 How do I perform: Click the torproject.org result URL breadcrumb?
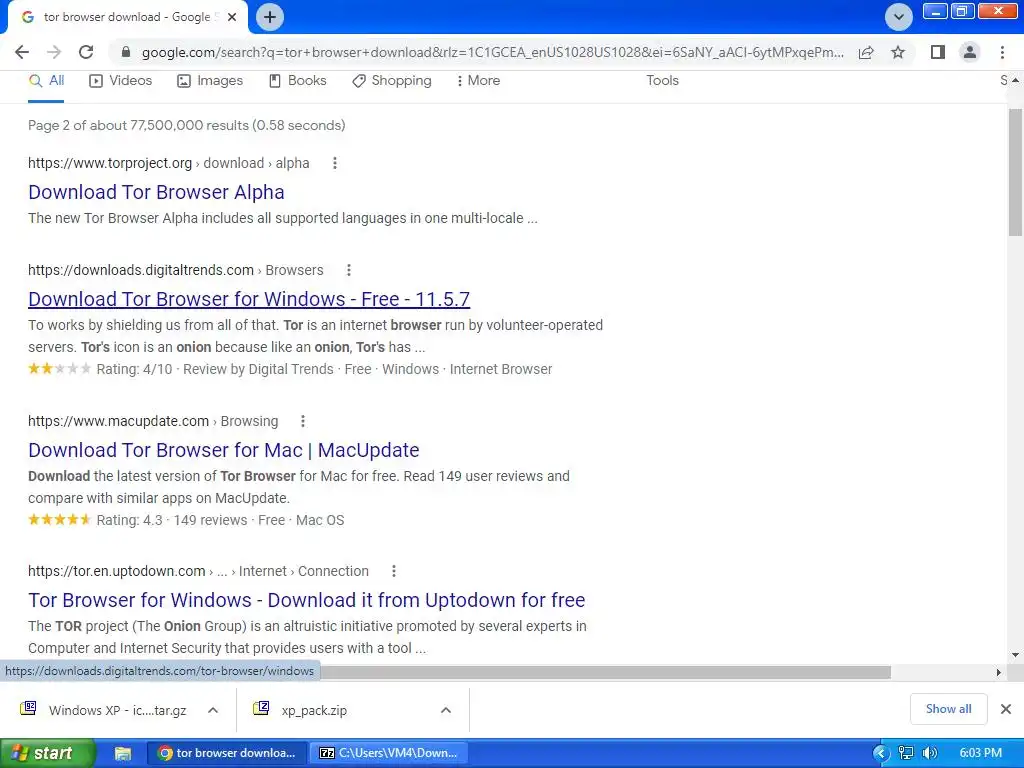point(168,163)
